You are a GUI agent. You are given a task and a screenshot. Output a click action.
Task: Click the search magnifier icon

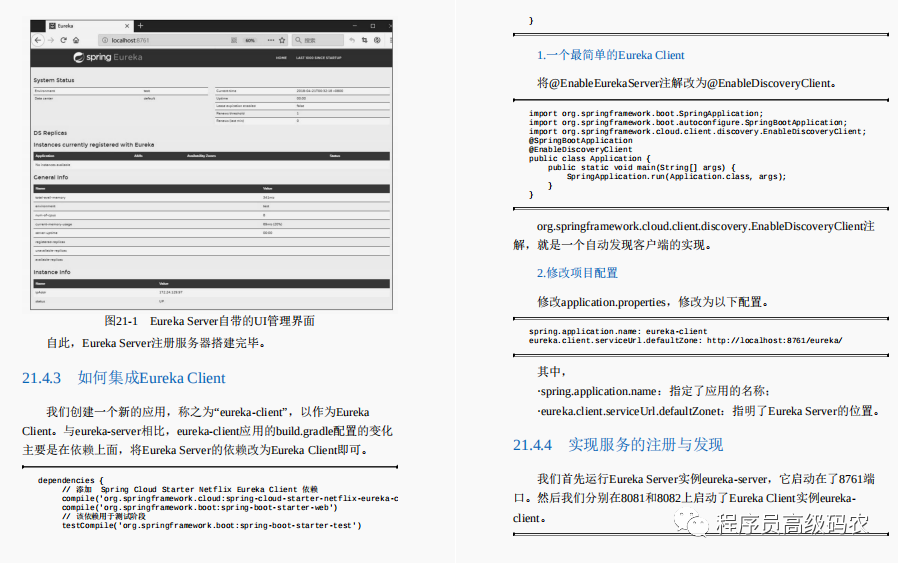298,40
